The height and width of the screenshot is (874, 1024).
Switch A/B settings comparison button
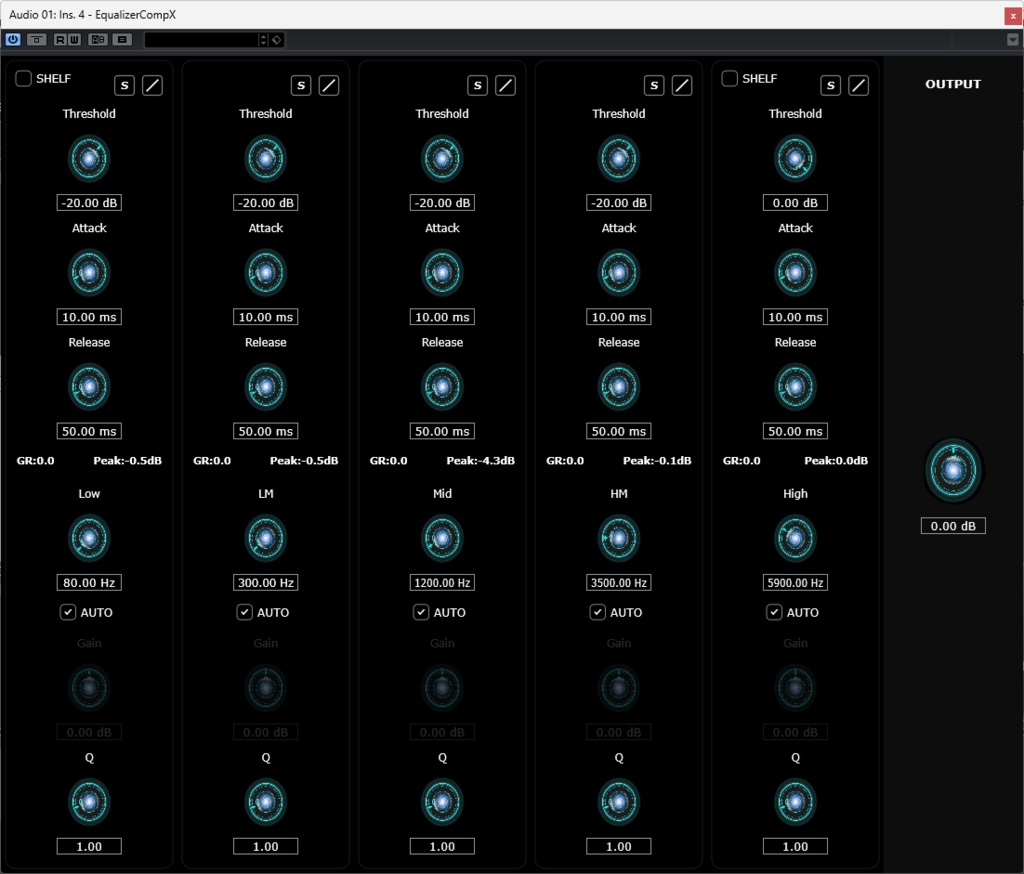pyautogui.click(x=98, y=39)
